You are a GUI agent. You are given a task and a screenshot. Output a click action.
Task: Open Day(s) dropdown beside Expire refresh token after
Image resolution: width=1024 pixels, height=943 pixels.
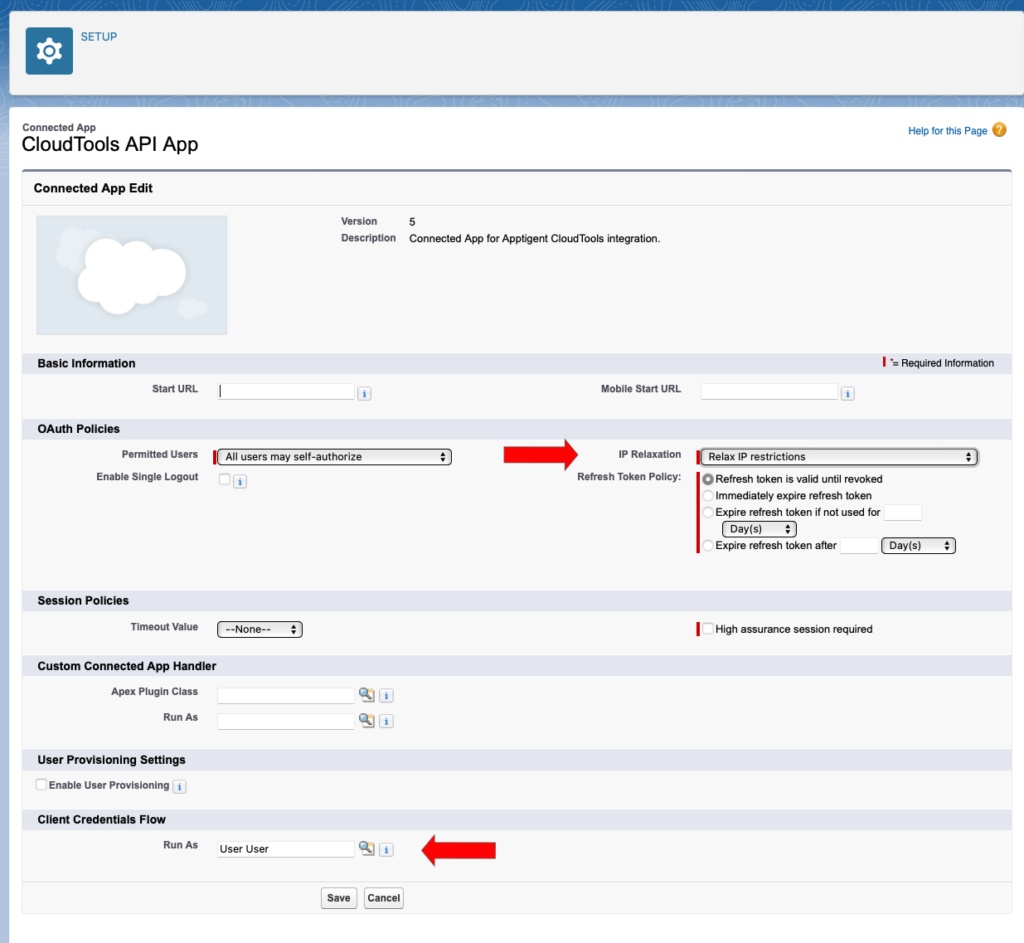coord(918,545)
